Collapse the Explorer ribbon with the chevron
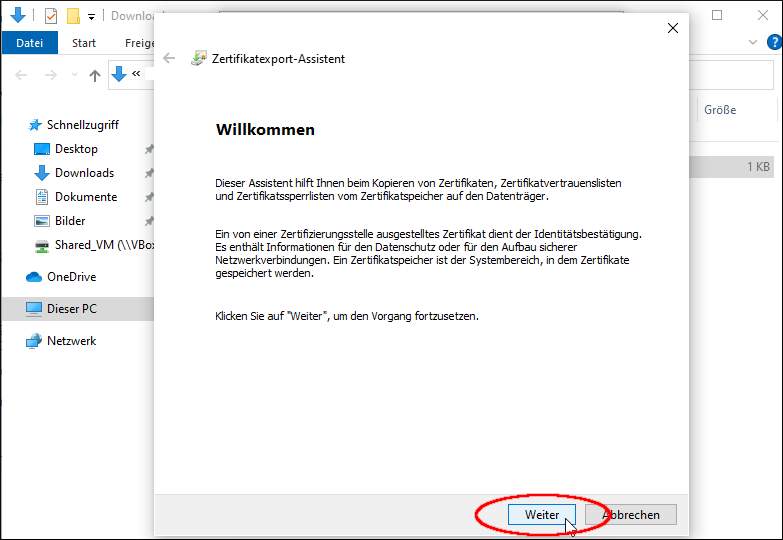 tap(753, 42)
